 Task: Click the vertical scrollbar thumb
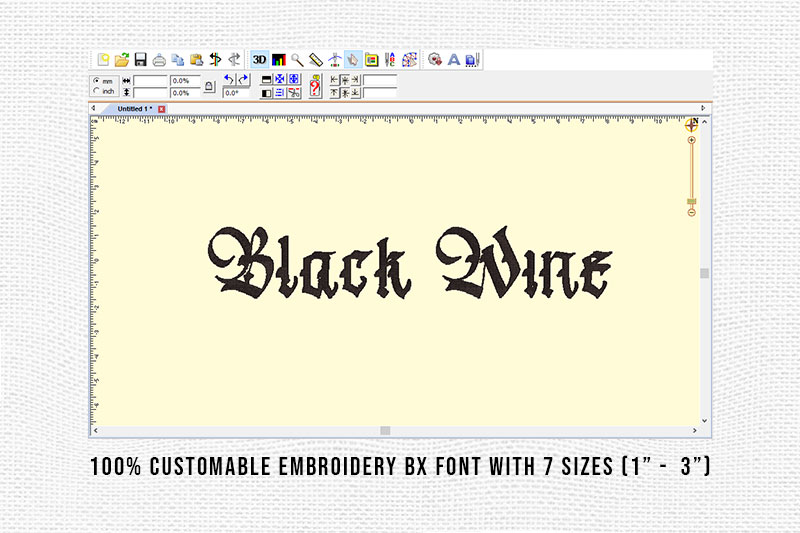(x=705, y=273)
